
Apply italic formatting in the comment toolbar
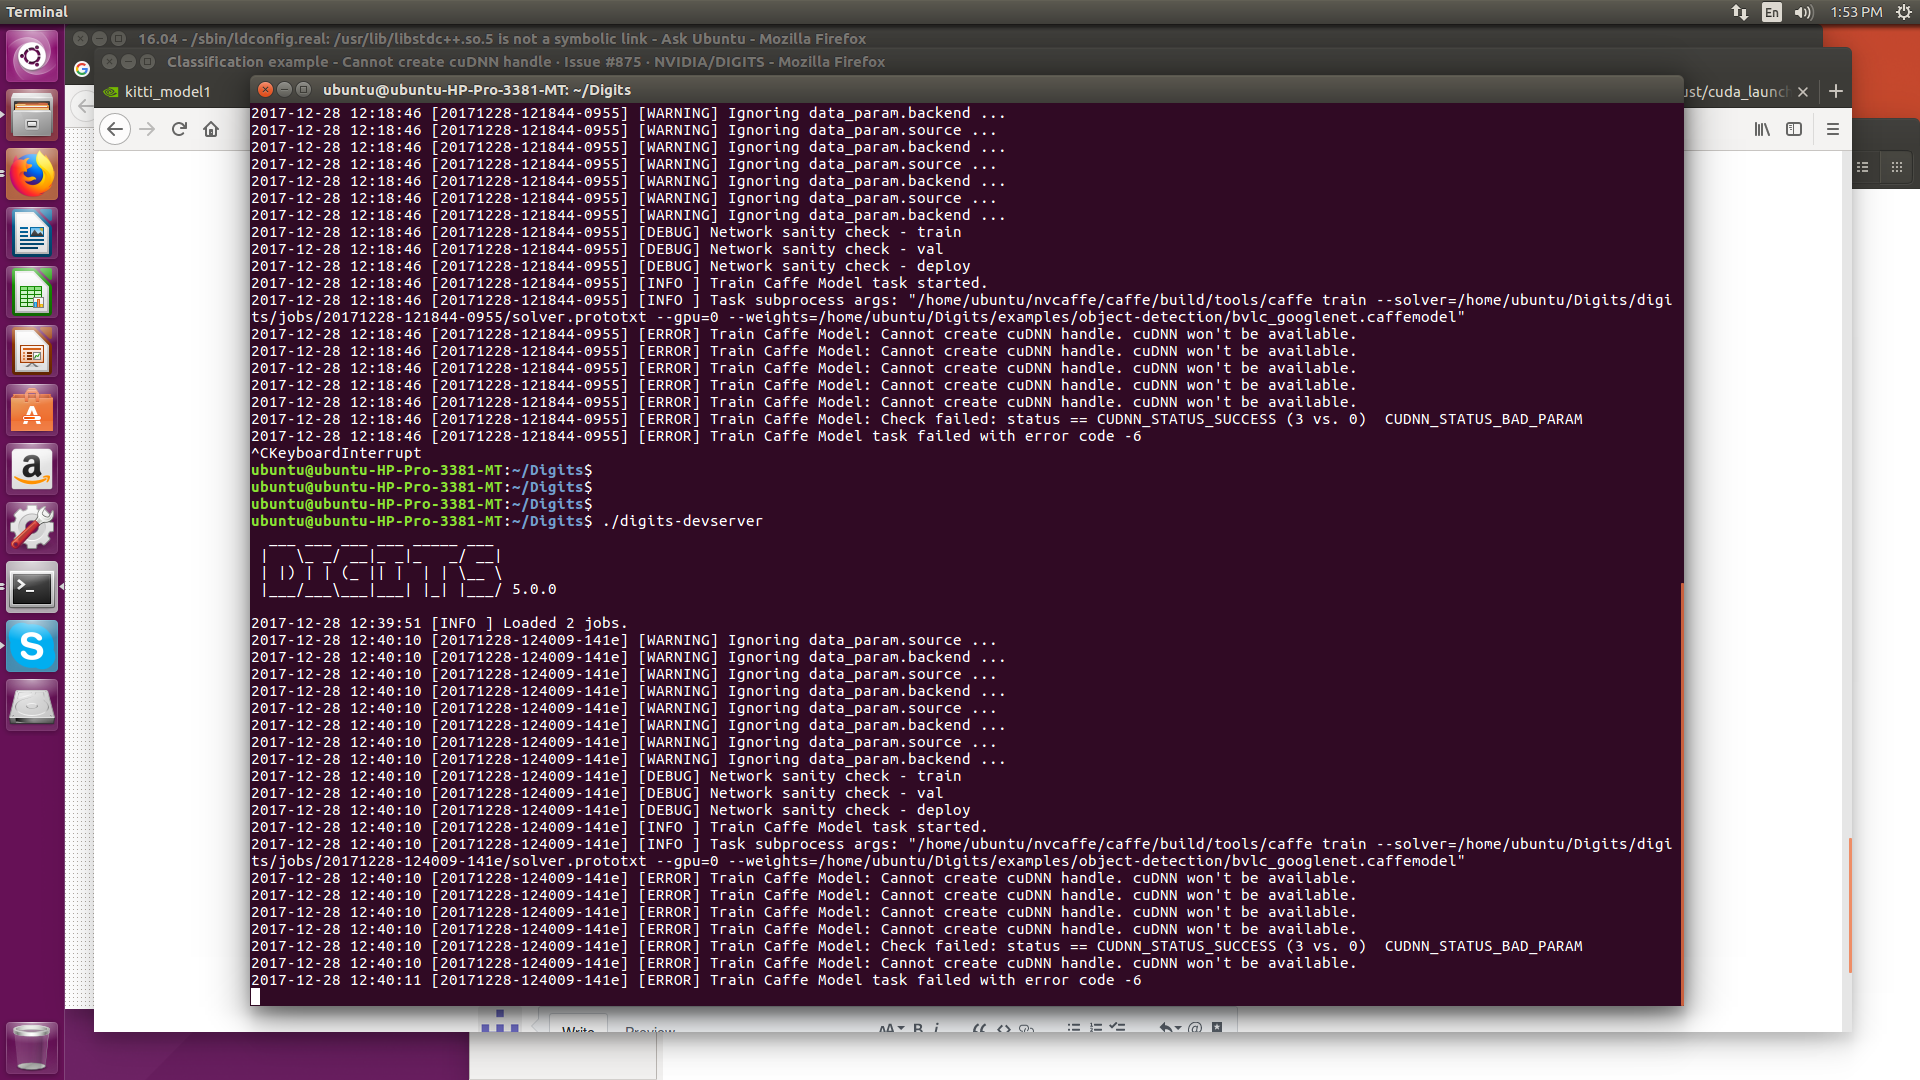coord(936,1028)
